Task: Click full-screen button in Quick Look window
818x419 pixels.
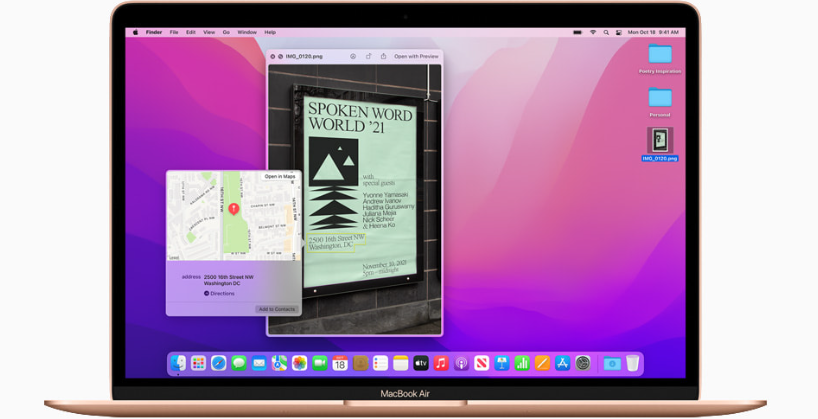Action: [280, 56]
